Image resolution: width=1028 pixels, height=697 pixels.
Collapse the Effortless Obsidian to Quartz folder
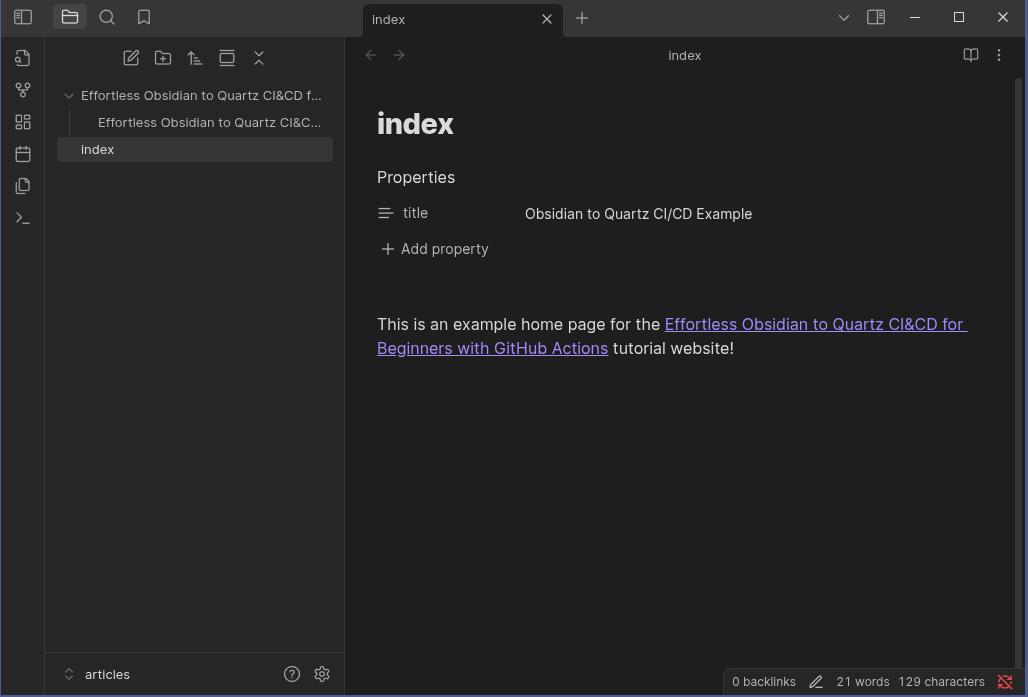click(x=69, y=96)
